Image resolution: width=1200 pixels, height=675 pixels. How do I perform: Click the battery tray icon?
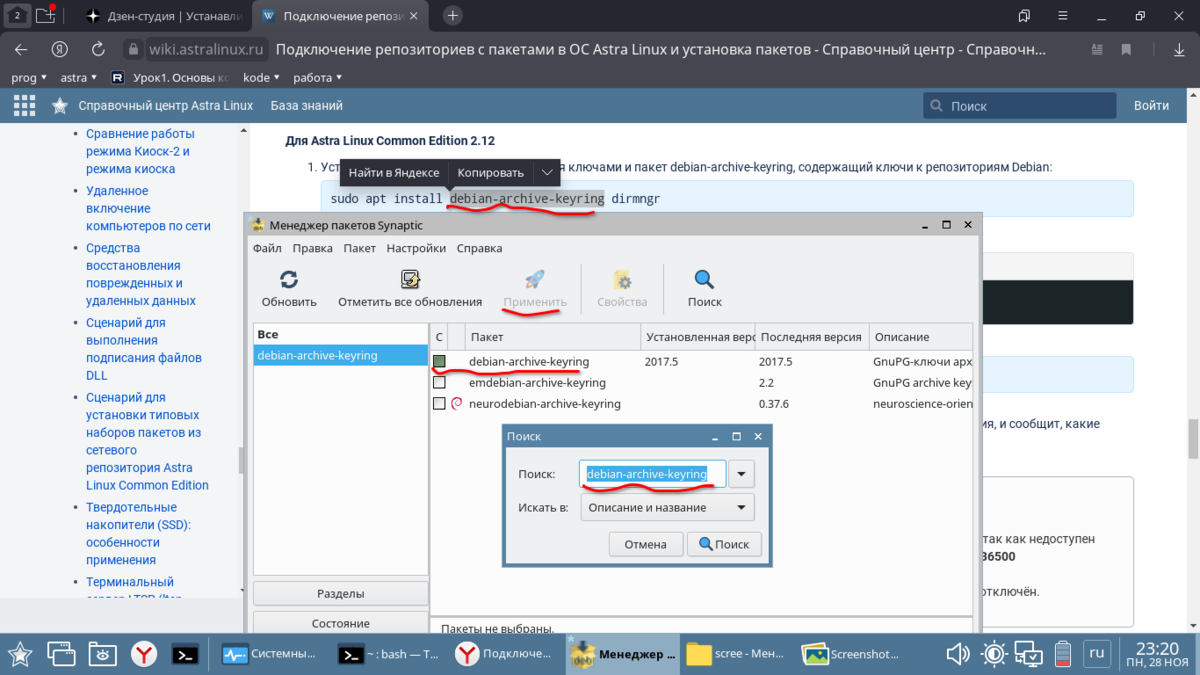(x=1064, y=655)
